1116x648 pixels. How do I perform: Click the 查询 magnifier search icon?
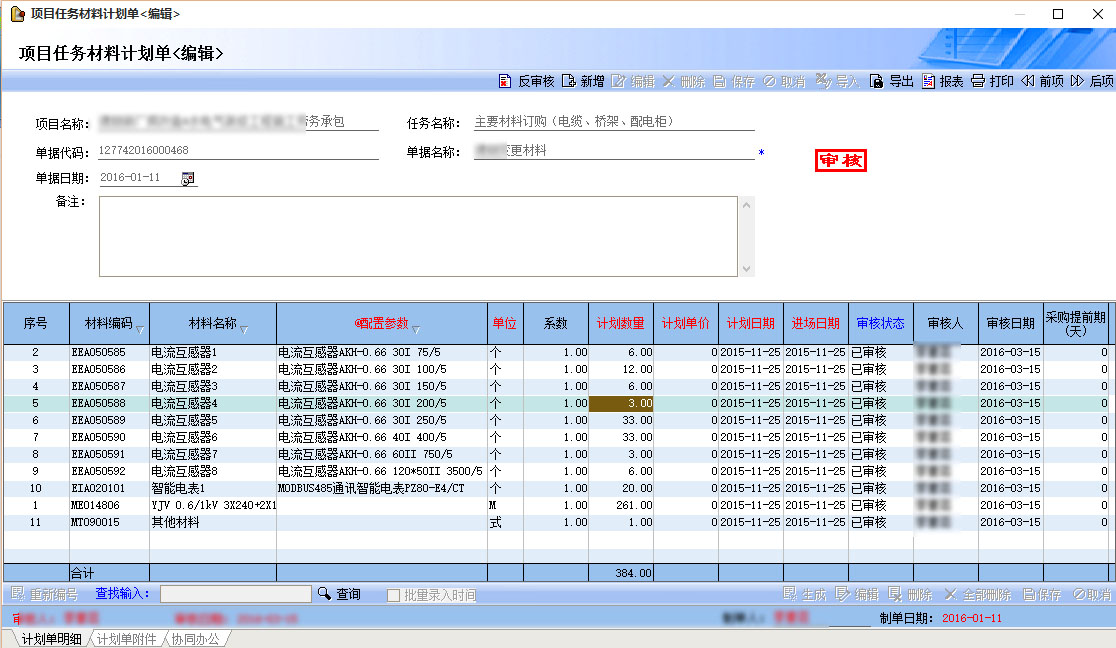tap(324, 594)
